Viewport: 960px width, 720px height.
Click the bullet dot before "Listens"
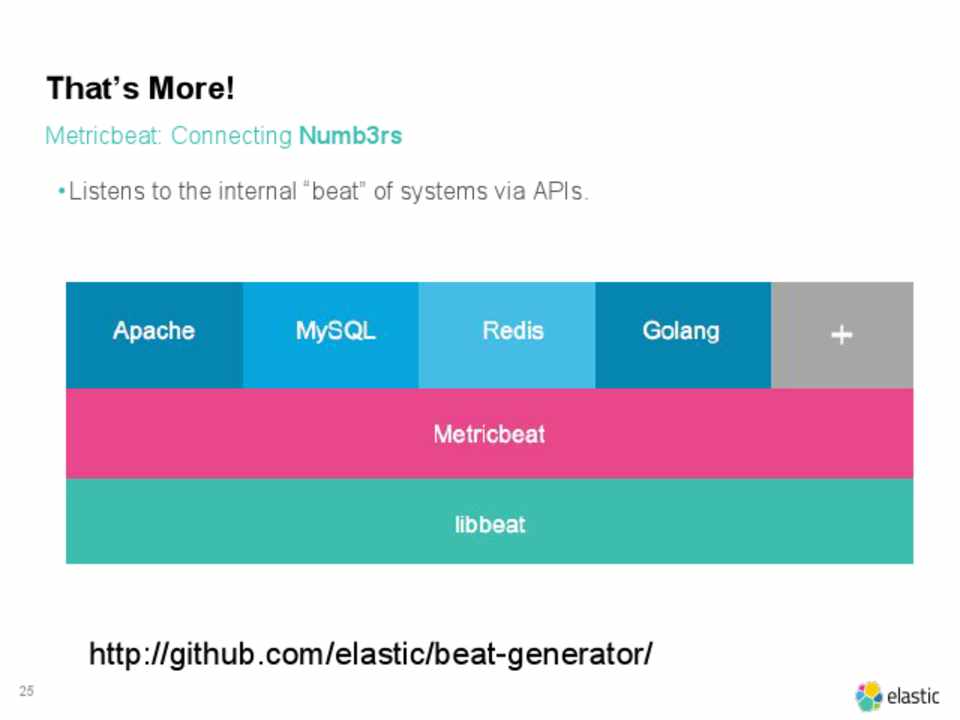point(62,191)
